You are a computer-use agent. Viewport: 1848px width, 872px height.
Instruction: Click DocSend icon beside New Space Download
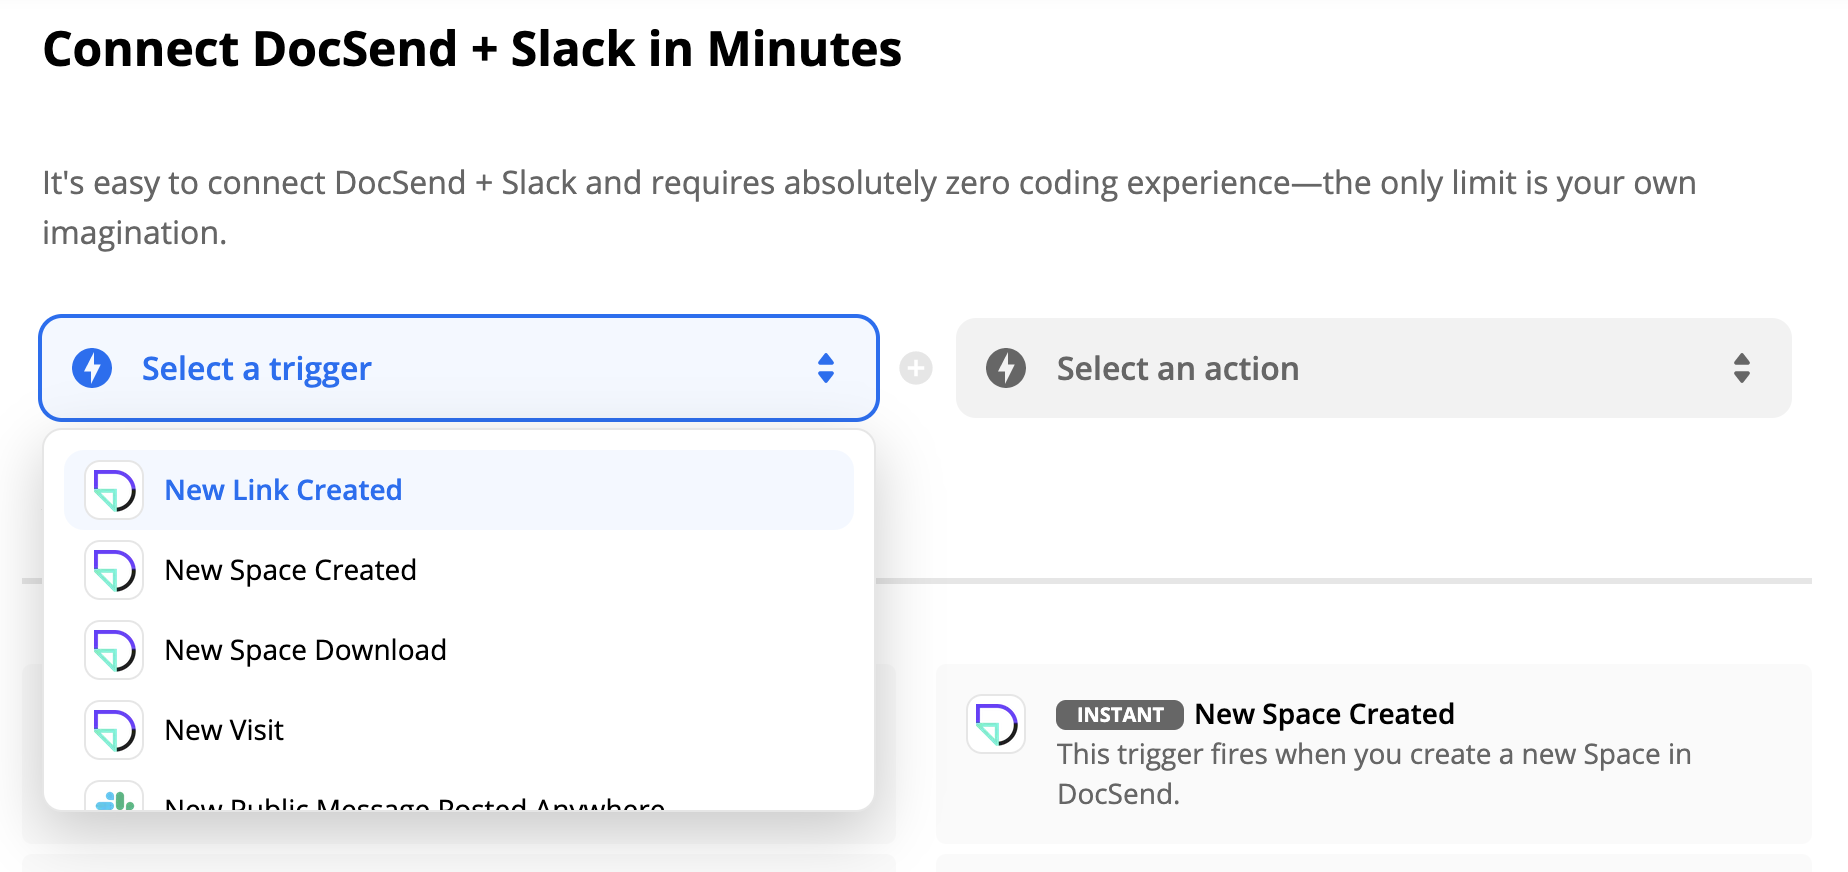[x=114, y=650]
